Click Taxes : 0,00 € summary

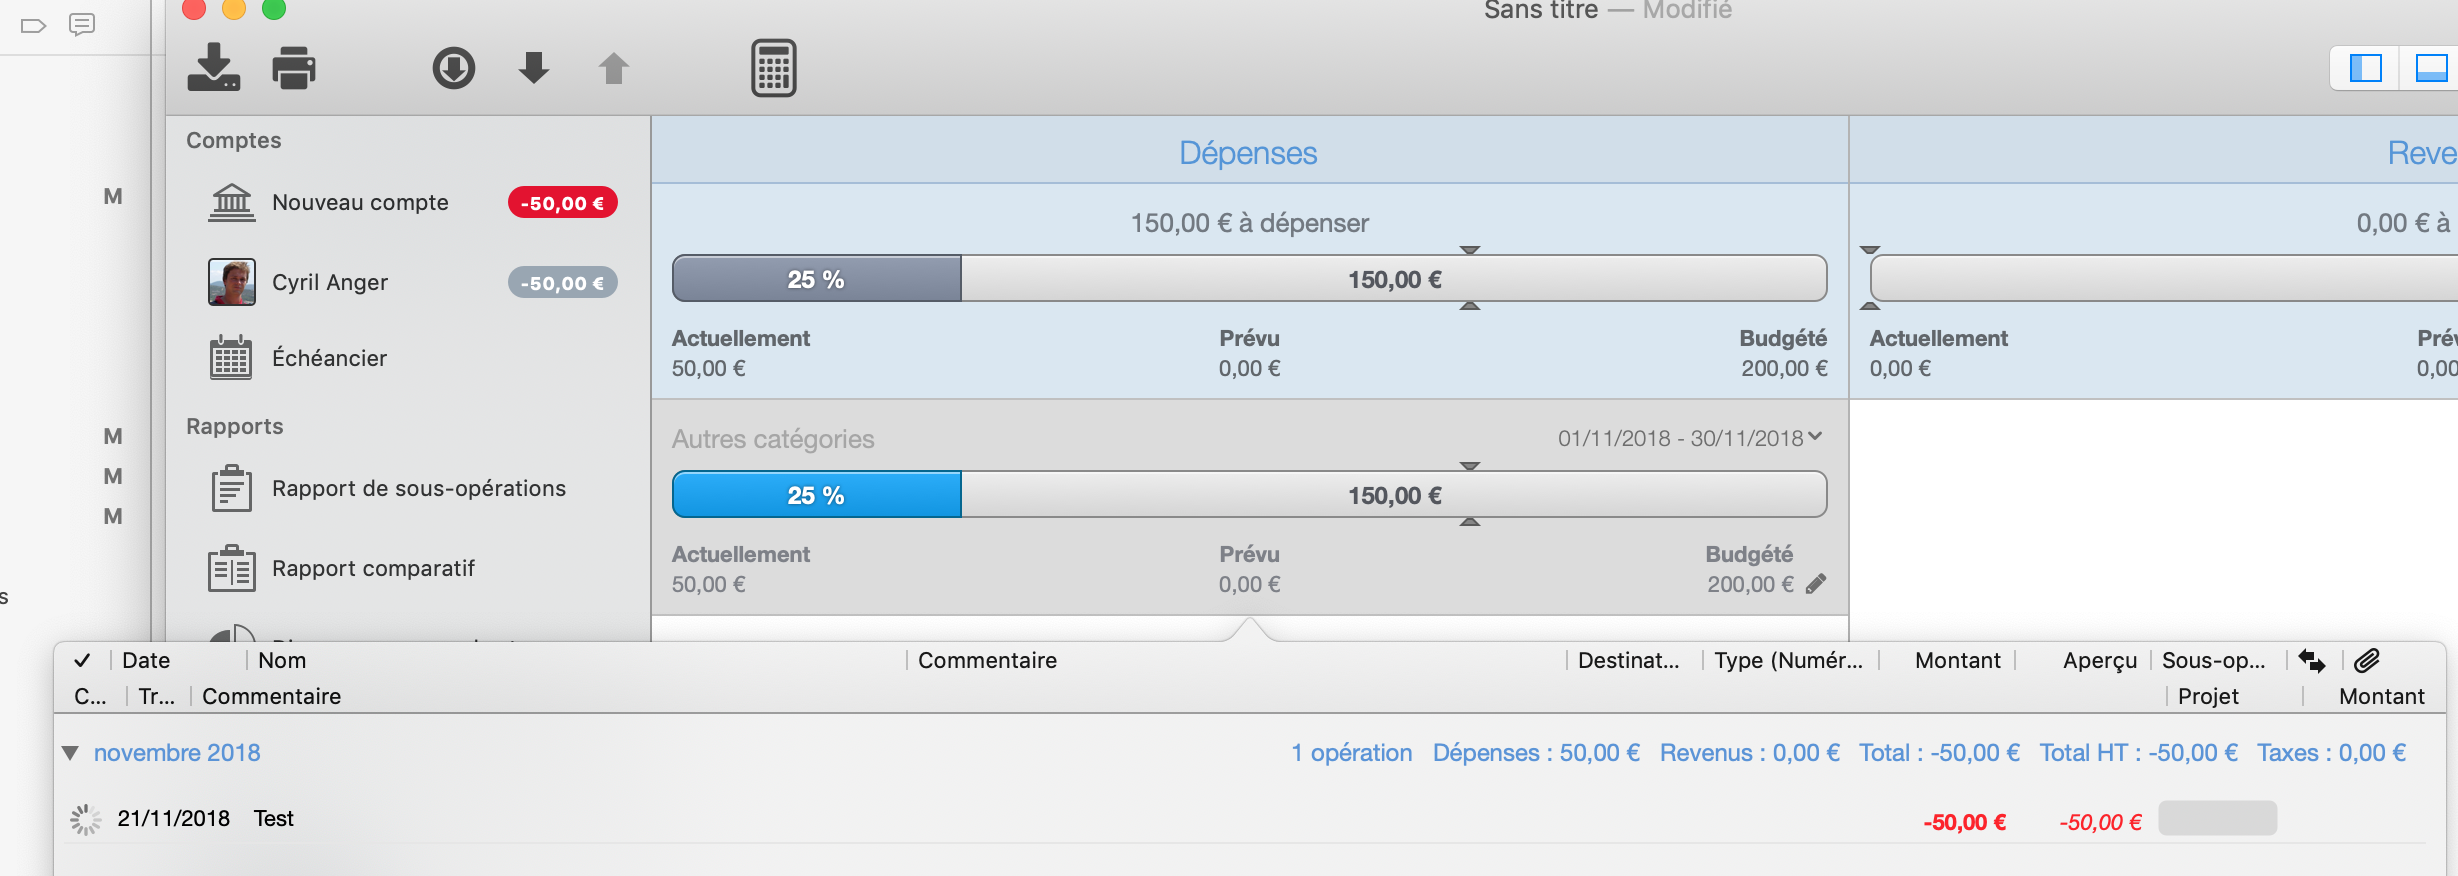2331,753
